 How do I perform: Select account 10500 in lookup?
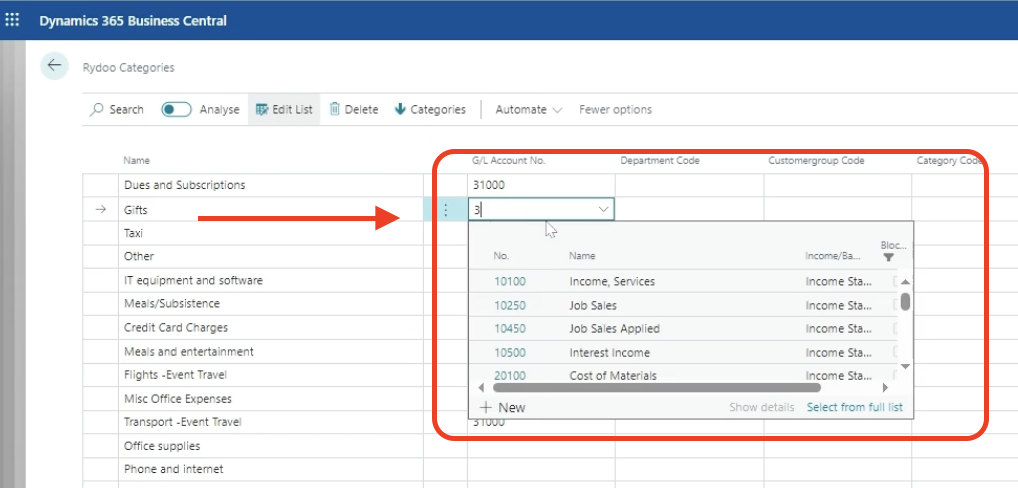pos(510,352)
